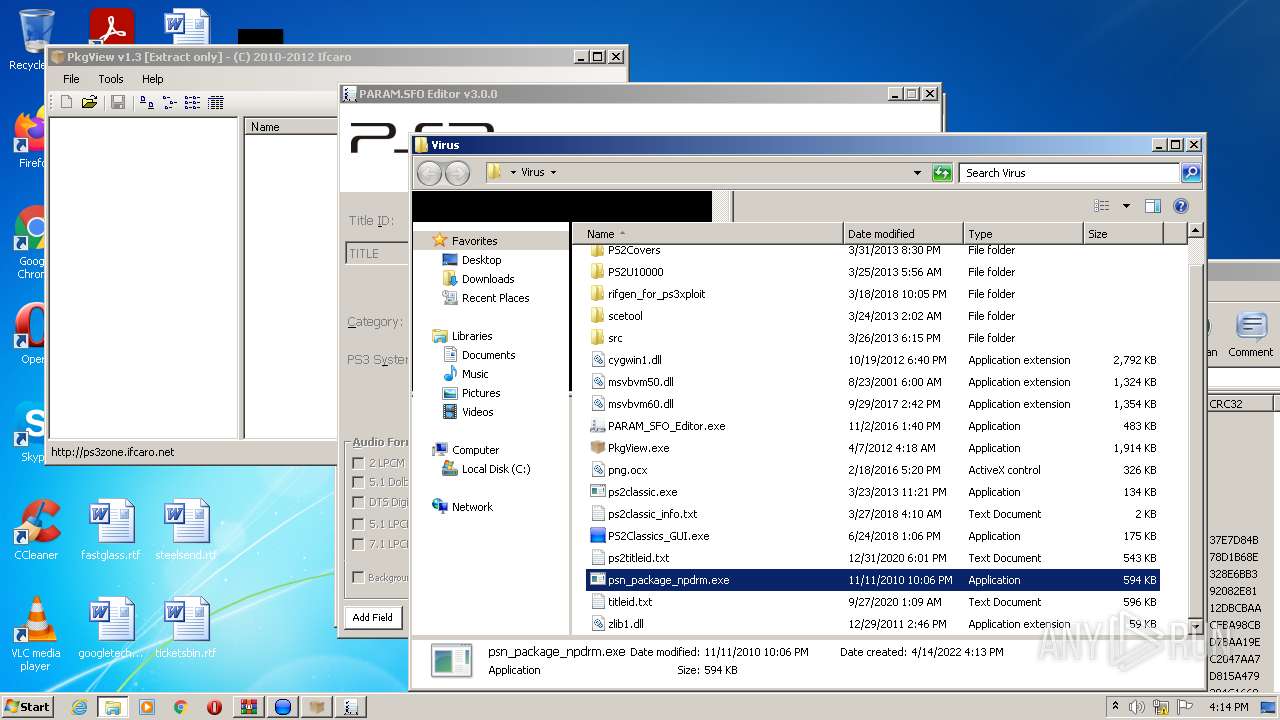Select Network in navigation pane
This screenshot has height=720, width=1280.
(x=472, y=507)
